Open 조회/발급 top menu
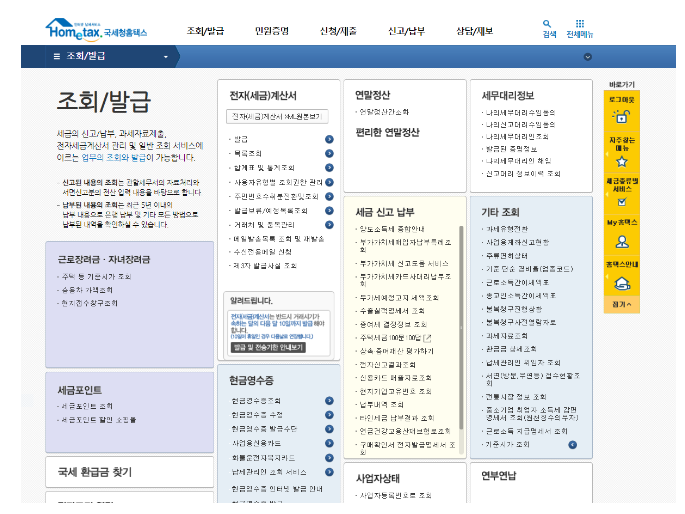 point(205,31)
